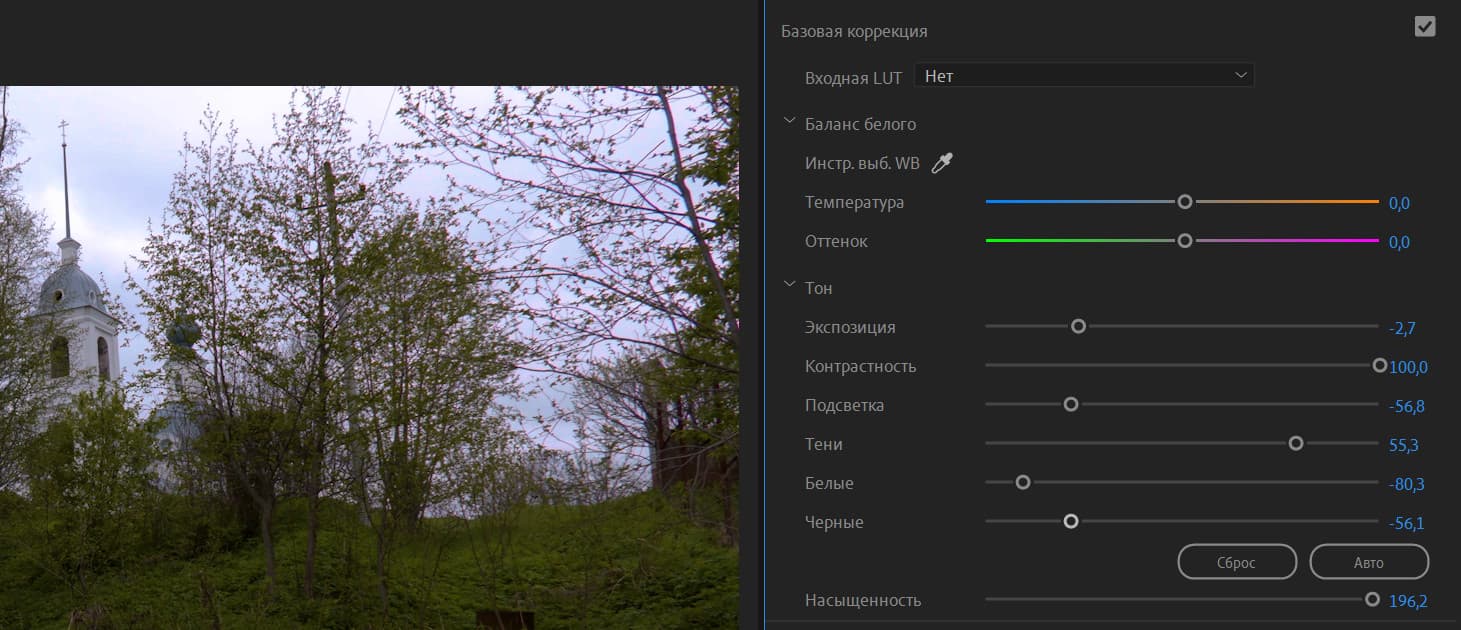1461x630 pixels.
Task: Click the Подсветка slider handle
Action: coord(1071,404)
